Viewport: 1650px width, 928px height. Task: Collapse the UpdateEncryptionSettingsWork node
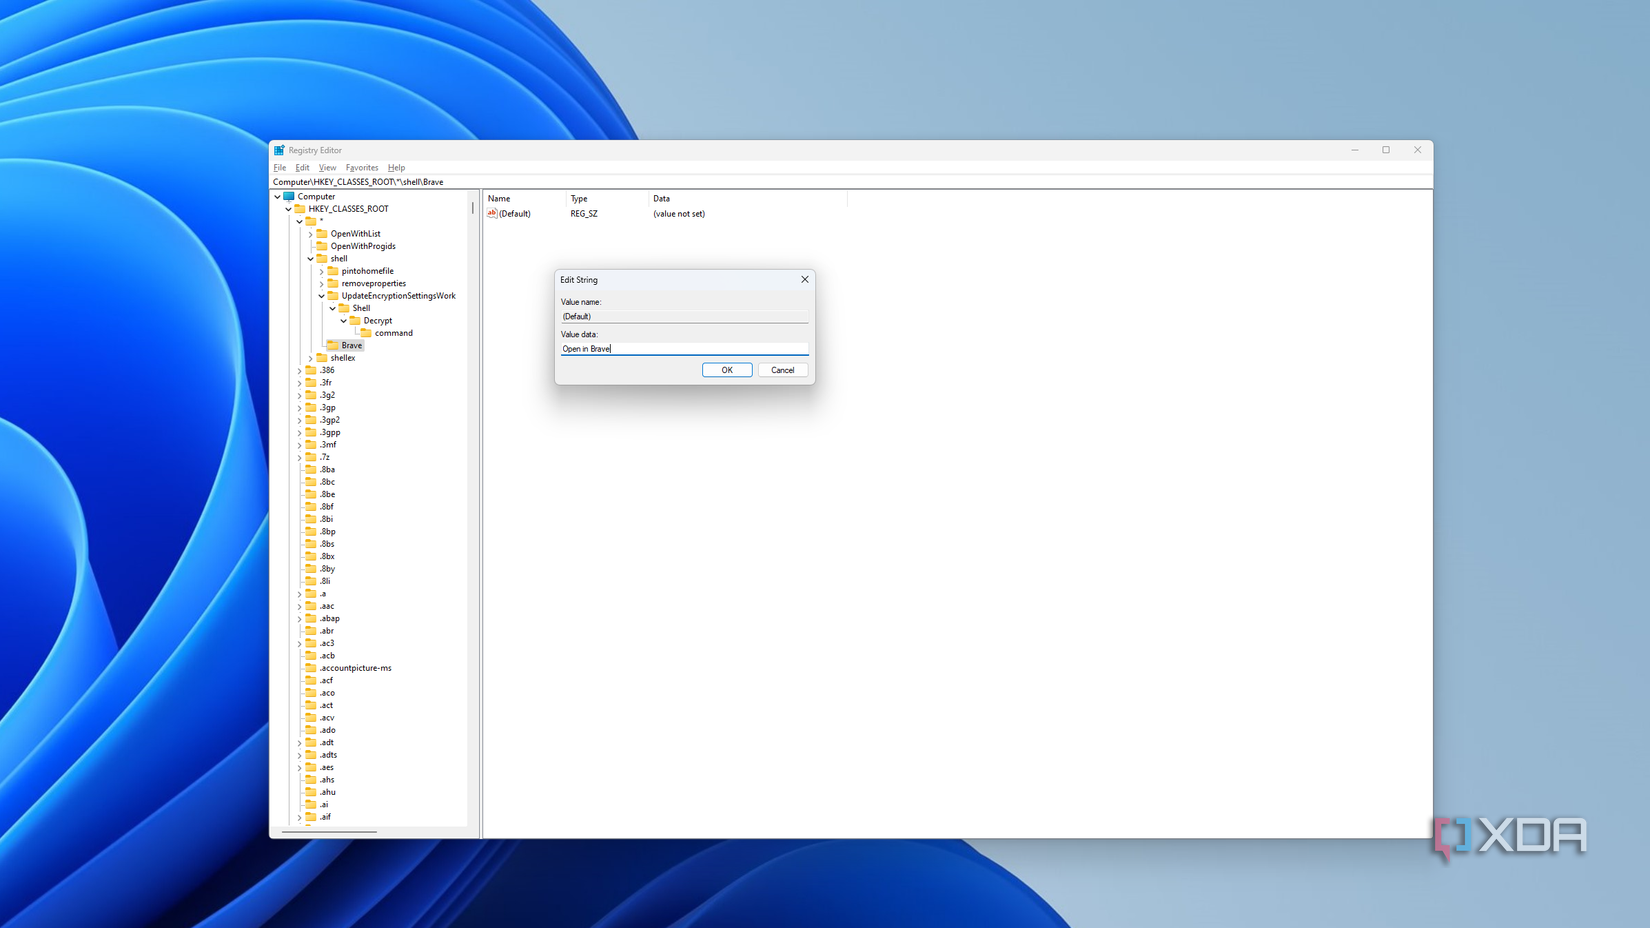click(321, 296)
